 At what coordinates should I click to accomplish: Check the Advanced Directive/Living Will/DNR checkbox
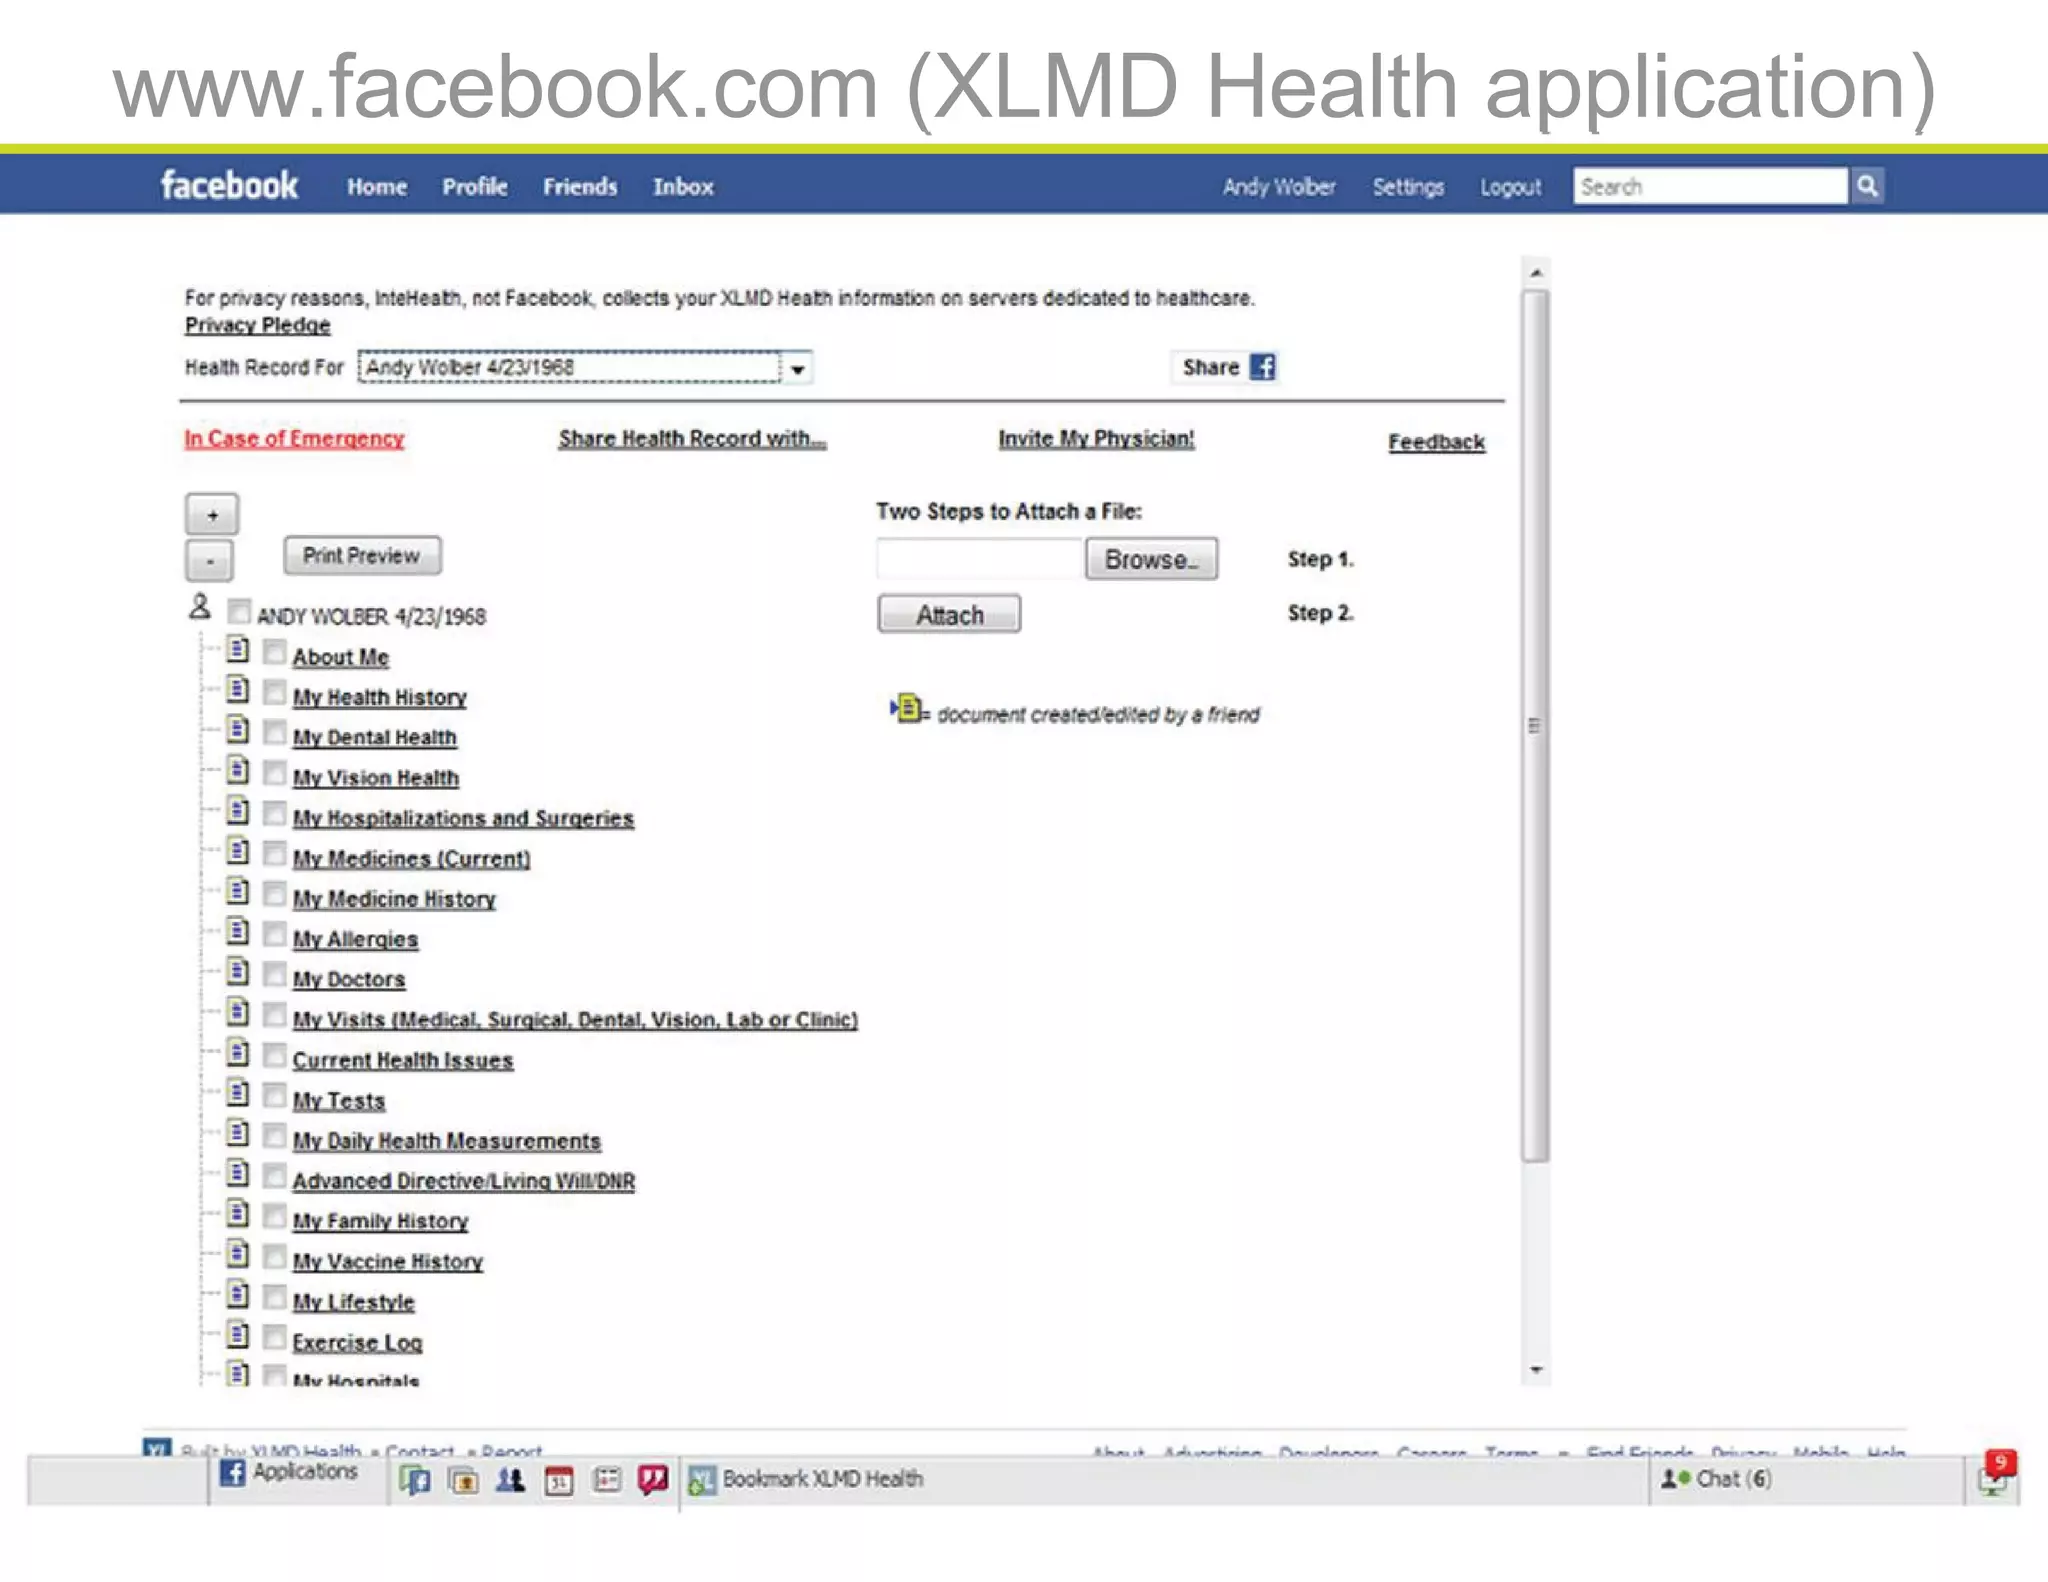pyautogui.click(x=275, y=1177)
